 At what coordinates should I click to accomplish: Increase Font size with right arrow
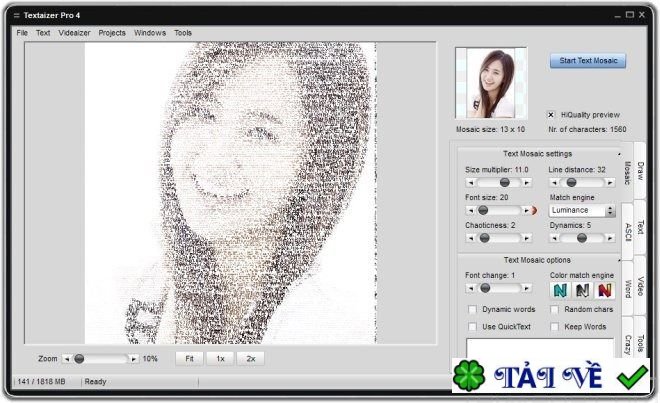click(526, 210)
